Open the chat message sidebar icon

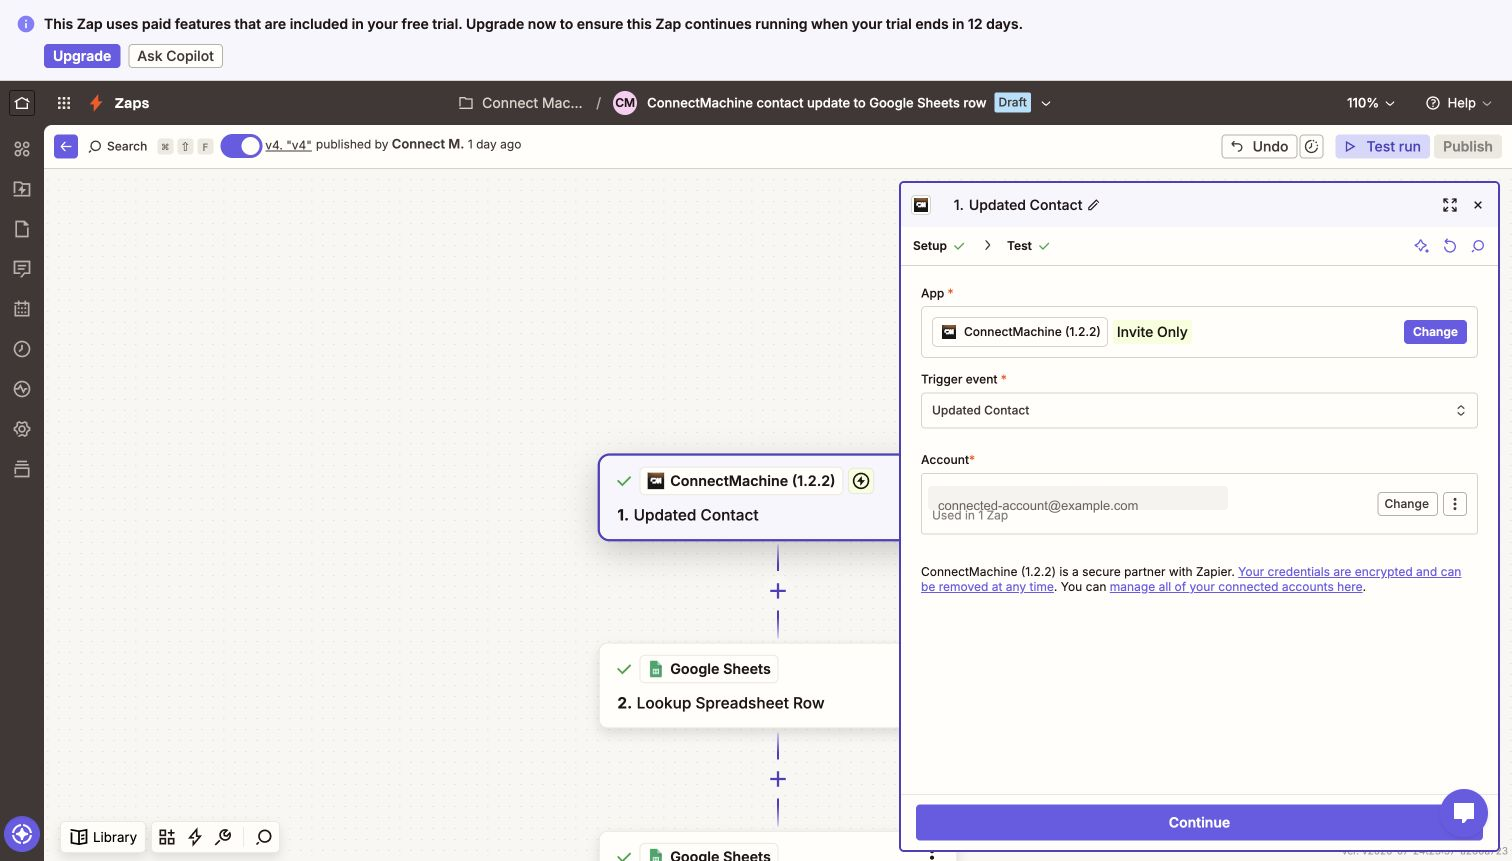(x=22, y=269)
